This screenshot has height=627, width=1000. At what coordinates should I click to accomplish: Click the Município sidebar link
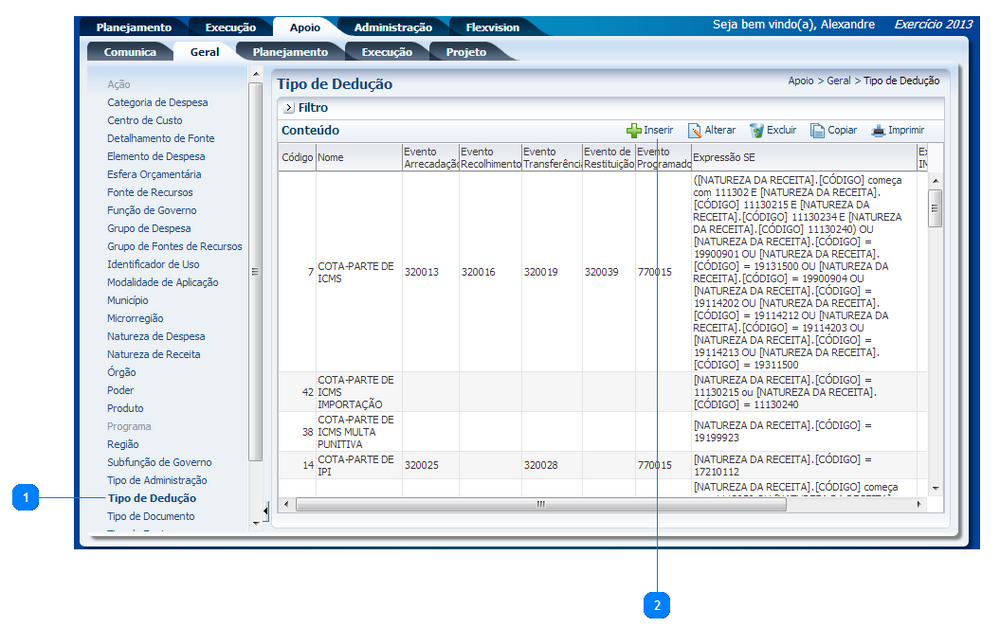click(x=127, y=300)
